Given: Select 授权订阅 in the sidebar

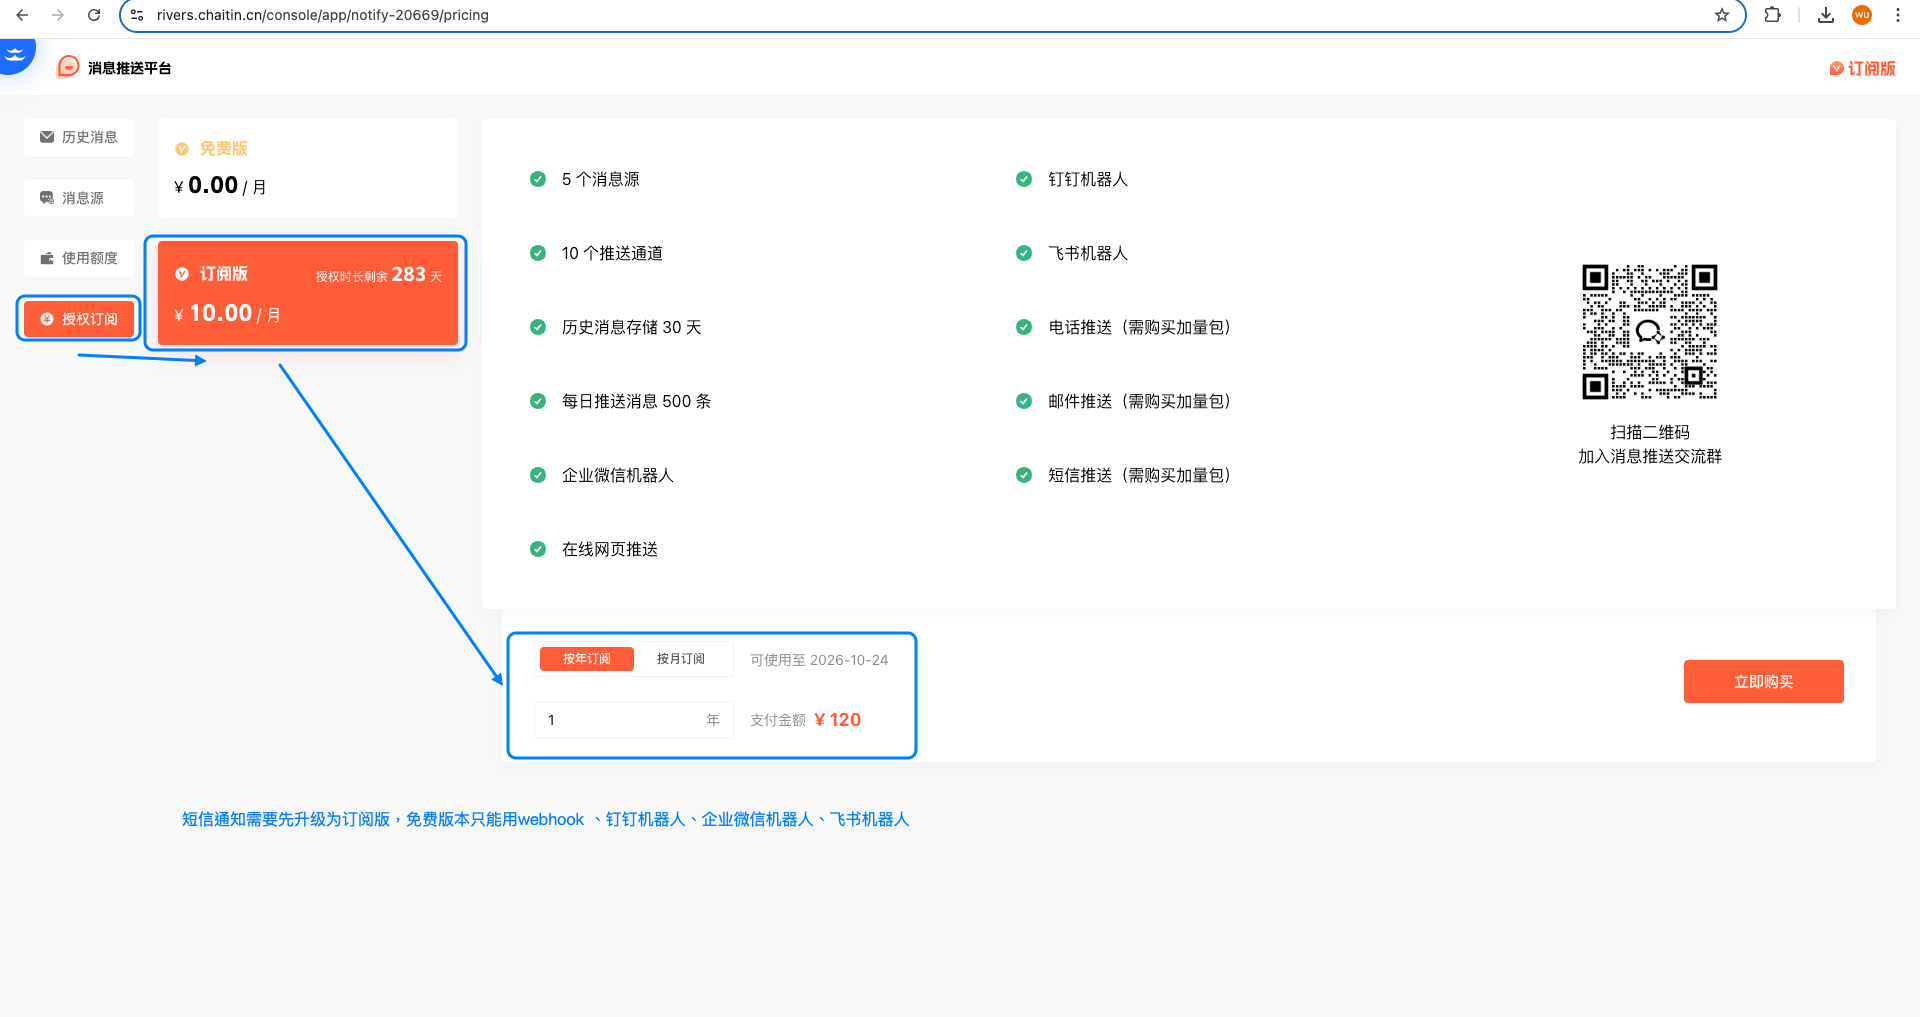Looking at the screenshot, I should (x=79, y=319).
